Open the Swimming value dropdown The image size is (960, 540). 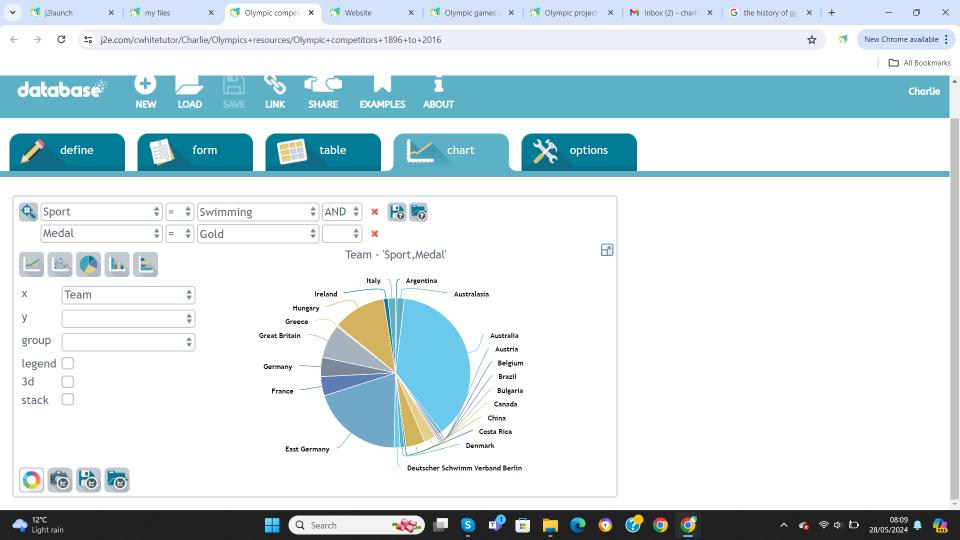click(258, 212)
